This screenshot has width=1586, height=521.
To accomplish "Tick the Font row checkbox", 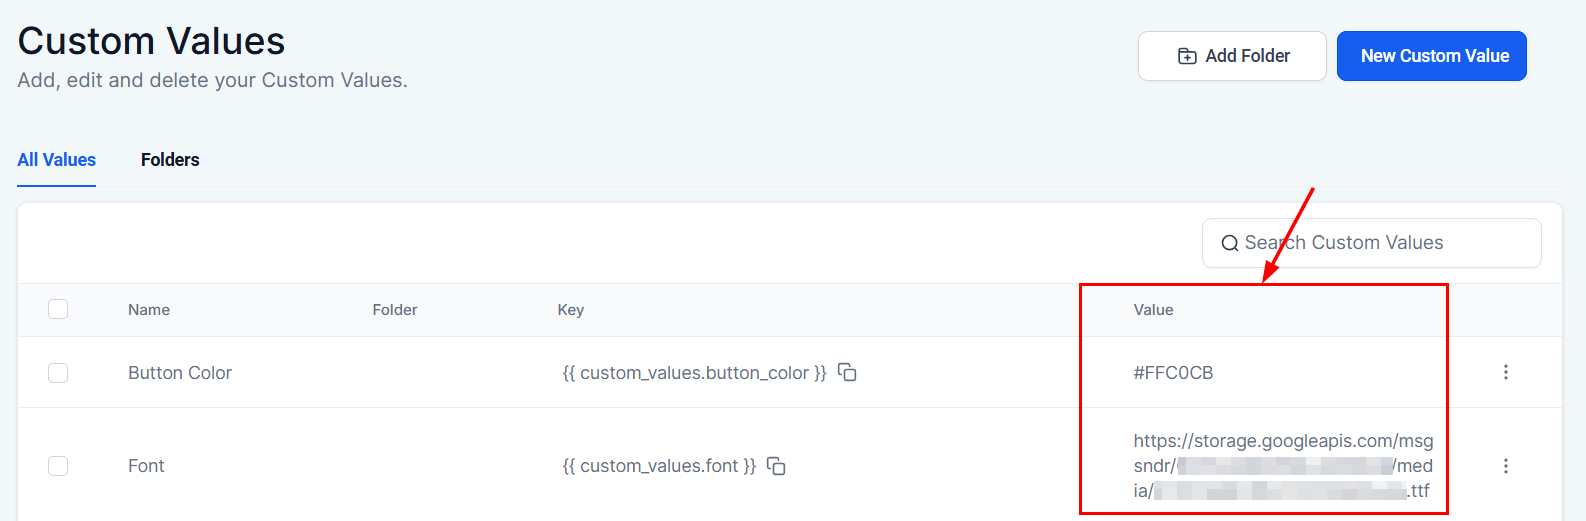I will pyautogui.click(x=58, y=466).
